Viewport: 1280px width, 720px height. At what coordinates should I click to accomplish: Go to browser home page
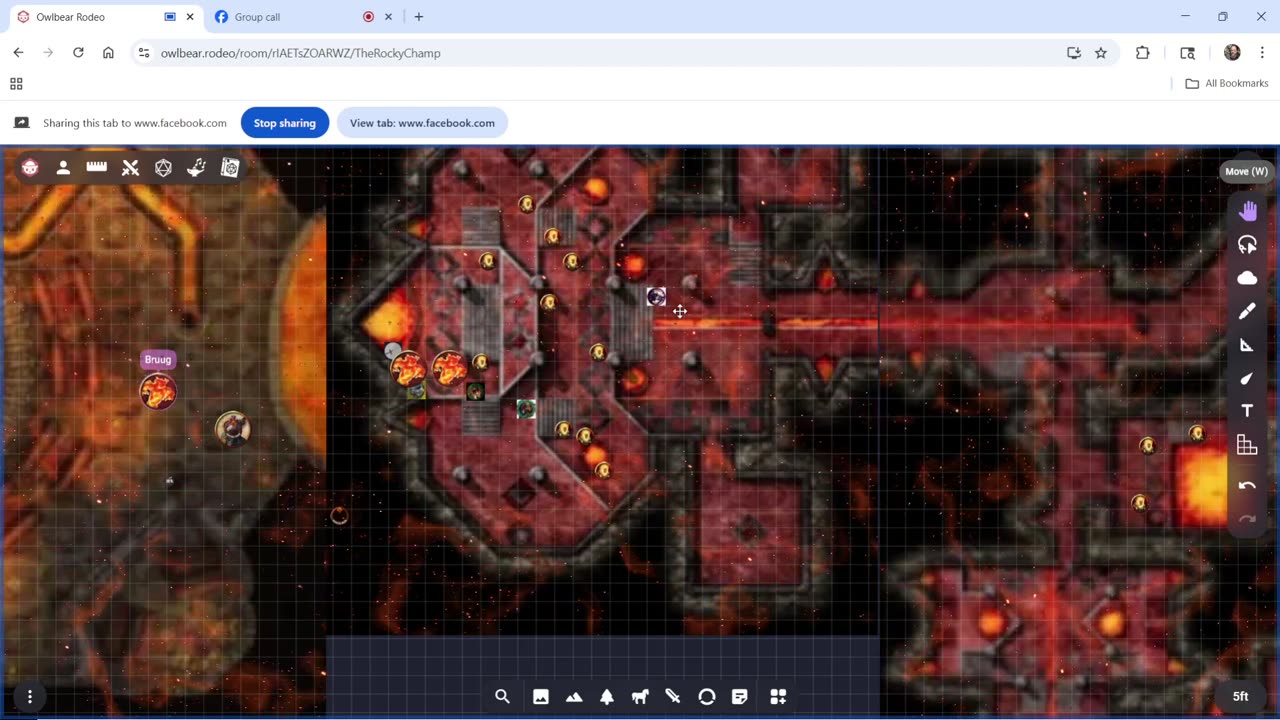pyautogui.click(x=108, y=53)
